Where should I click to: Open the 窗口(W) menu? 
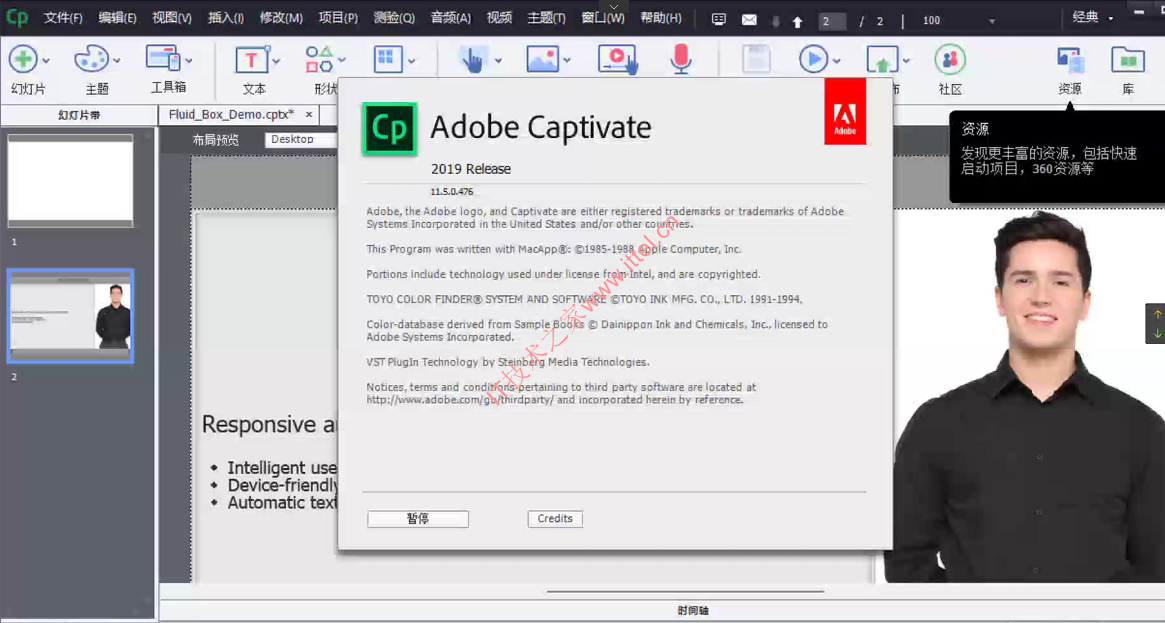(603, 18)
